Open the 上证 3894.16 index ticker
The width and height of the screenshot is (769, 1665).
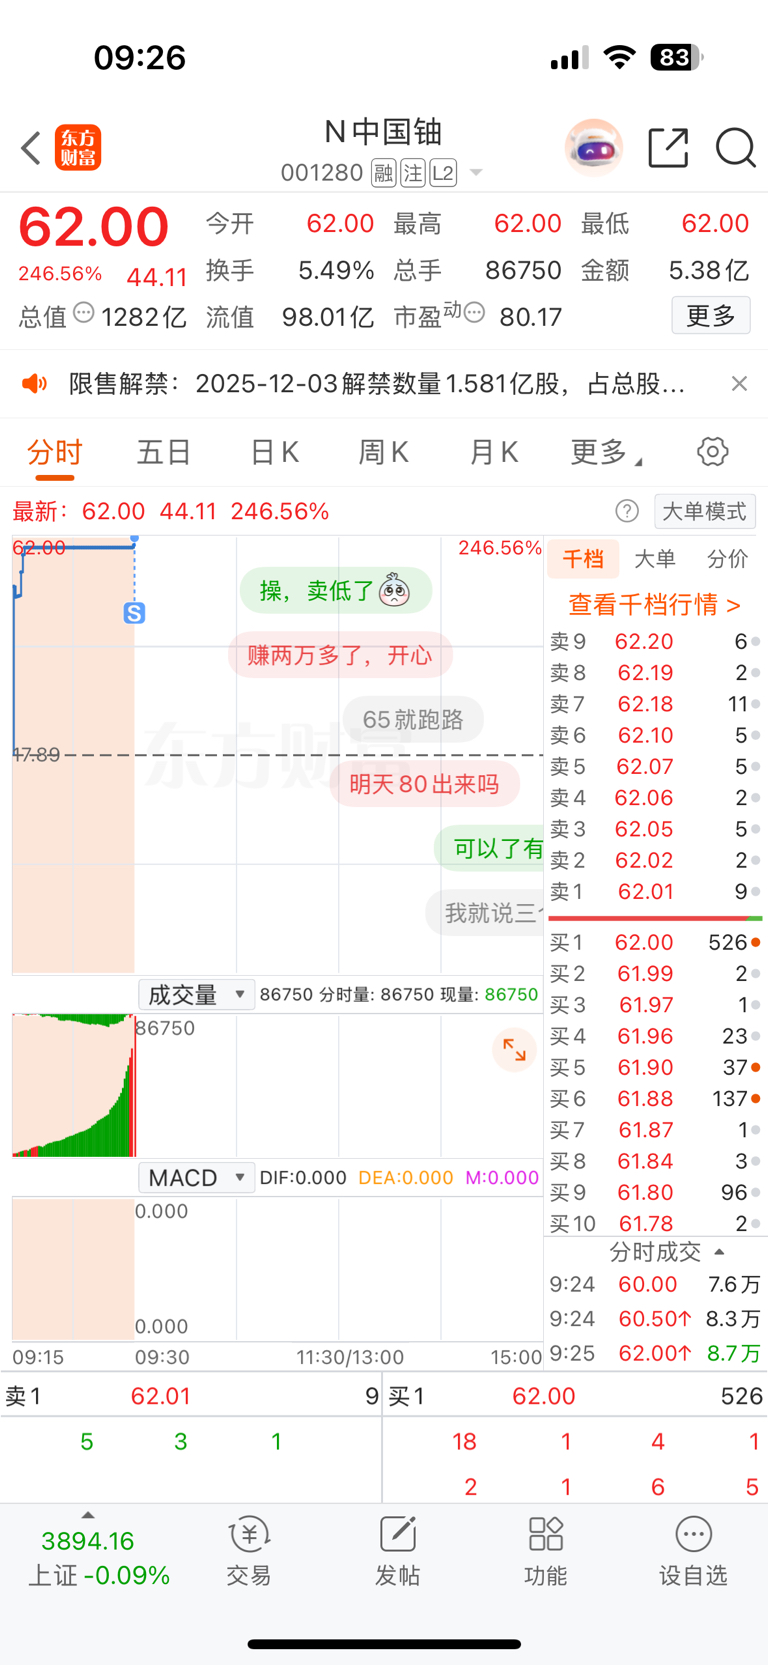tap(98, 1558)
